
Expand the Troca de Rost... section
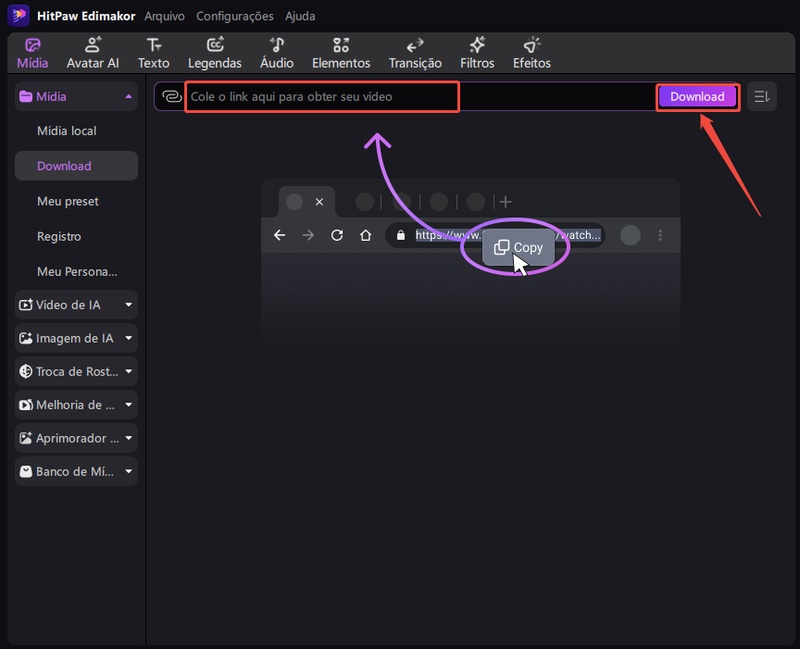point(129,371)
